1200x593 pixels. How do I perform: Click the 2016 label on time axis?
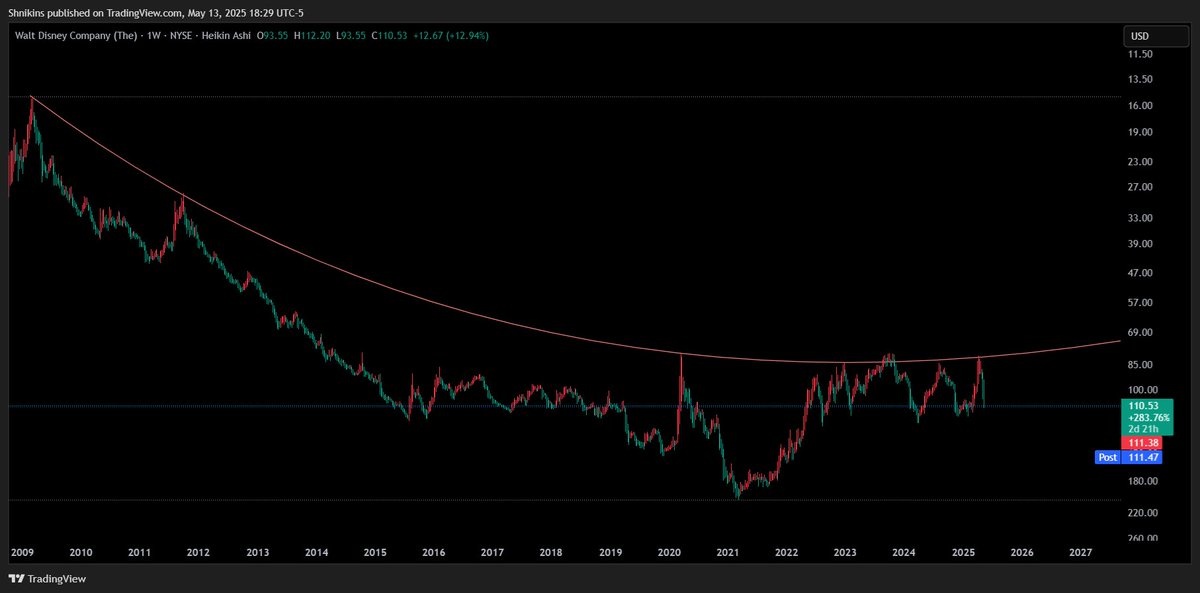click(433, 553)
